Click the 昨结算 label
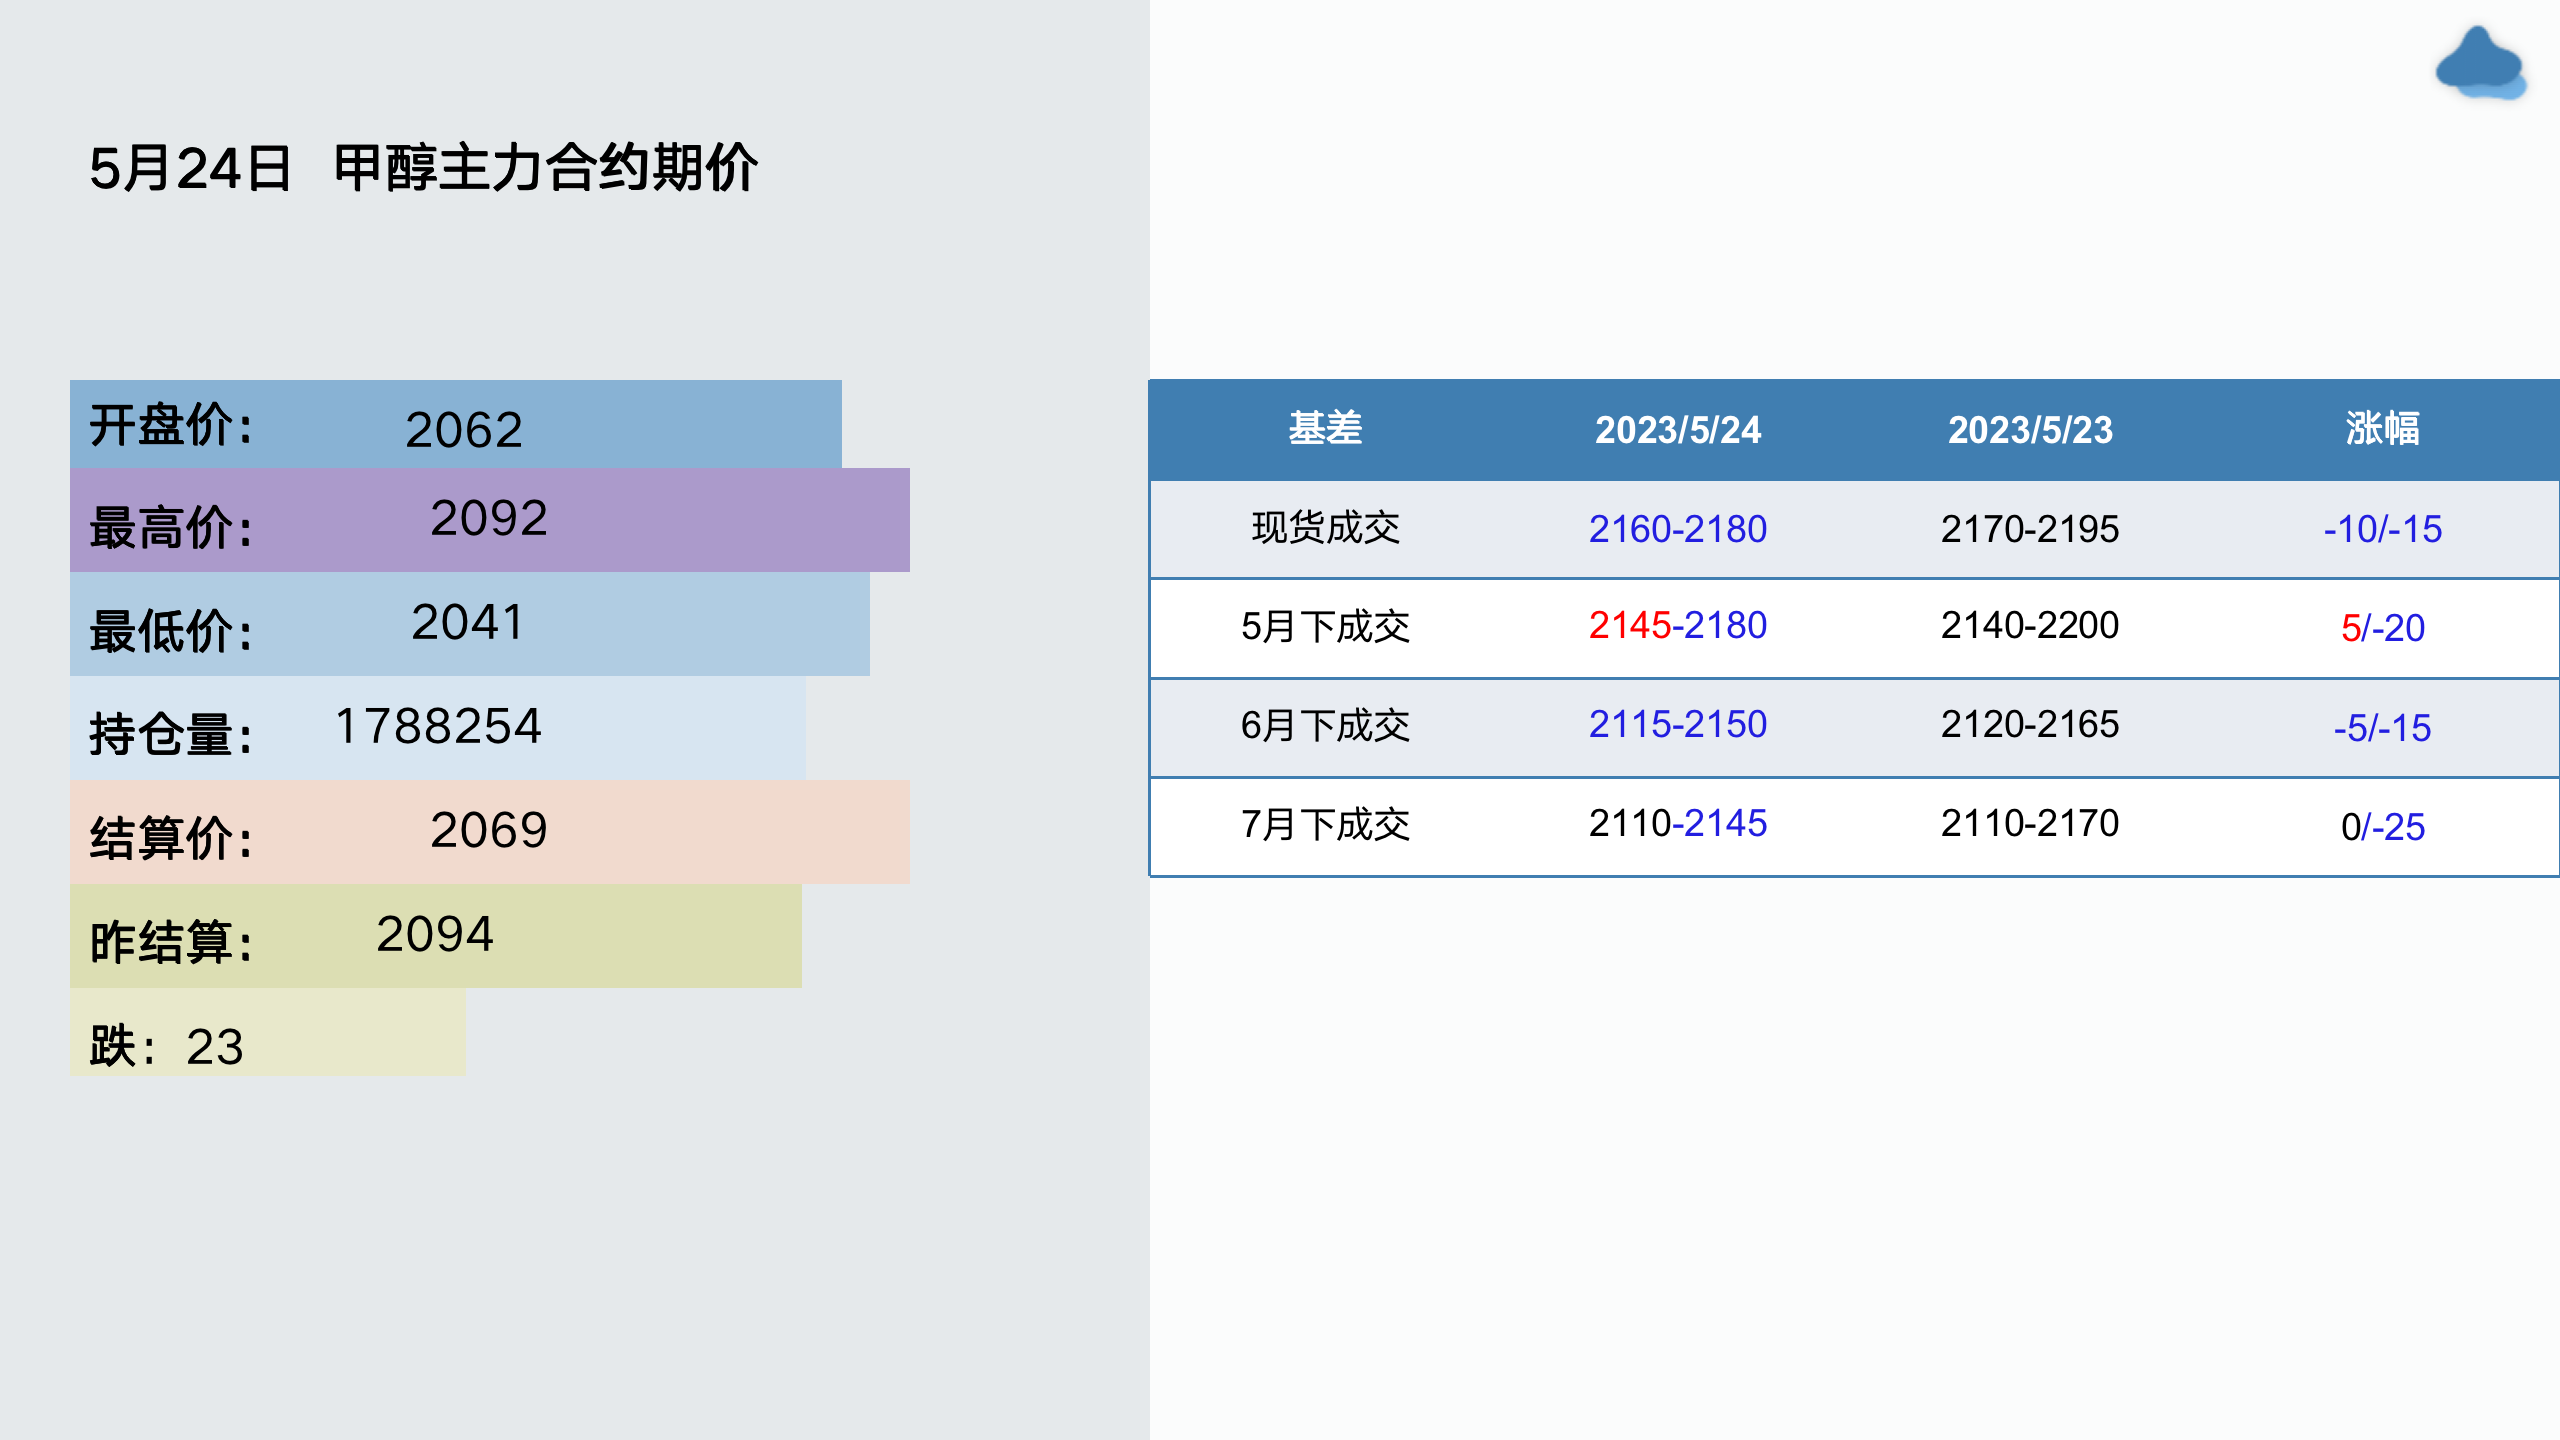Screen dimensions: 2560x1440 (x=171, y=942)
